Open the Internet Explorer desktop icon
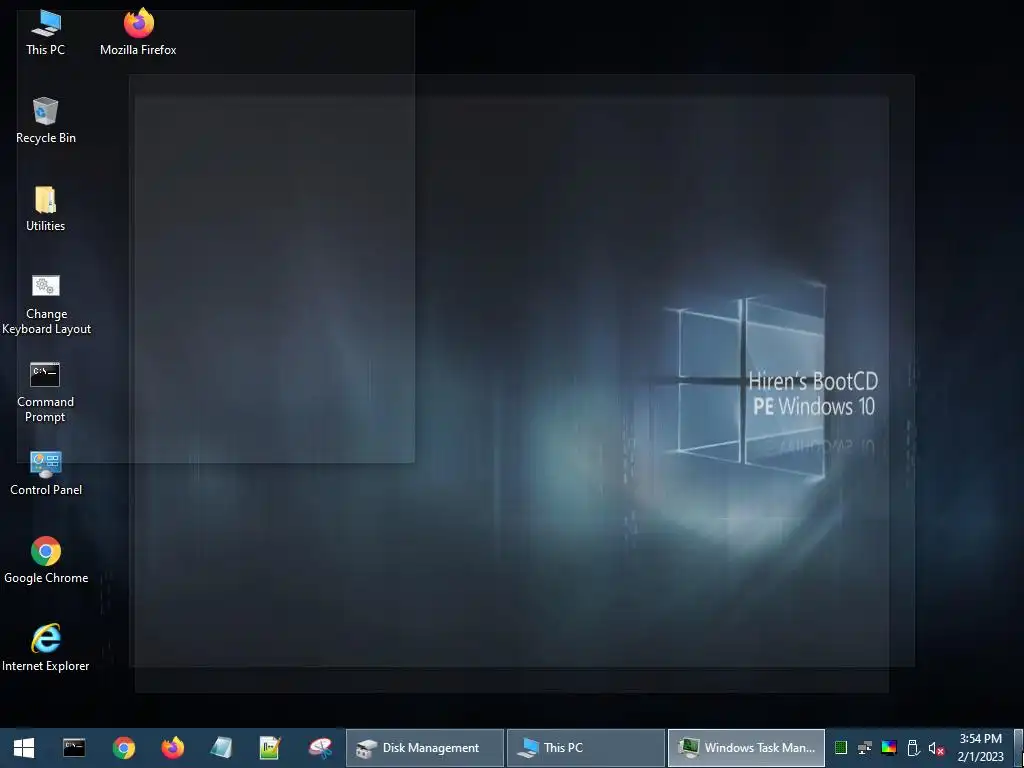1024x768 pixels. tap(46, 648)
